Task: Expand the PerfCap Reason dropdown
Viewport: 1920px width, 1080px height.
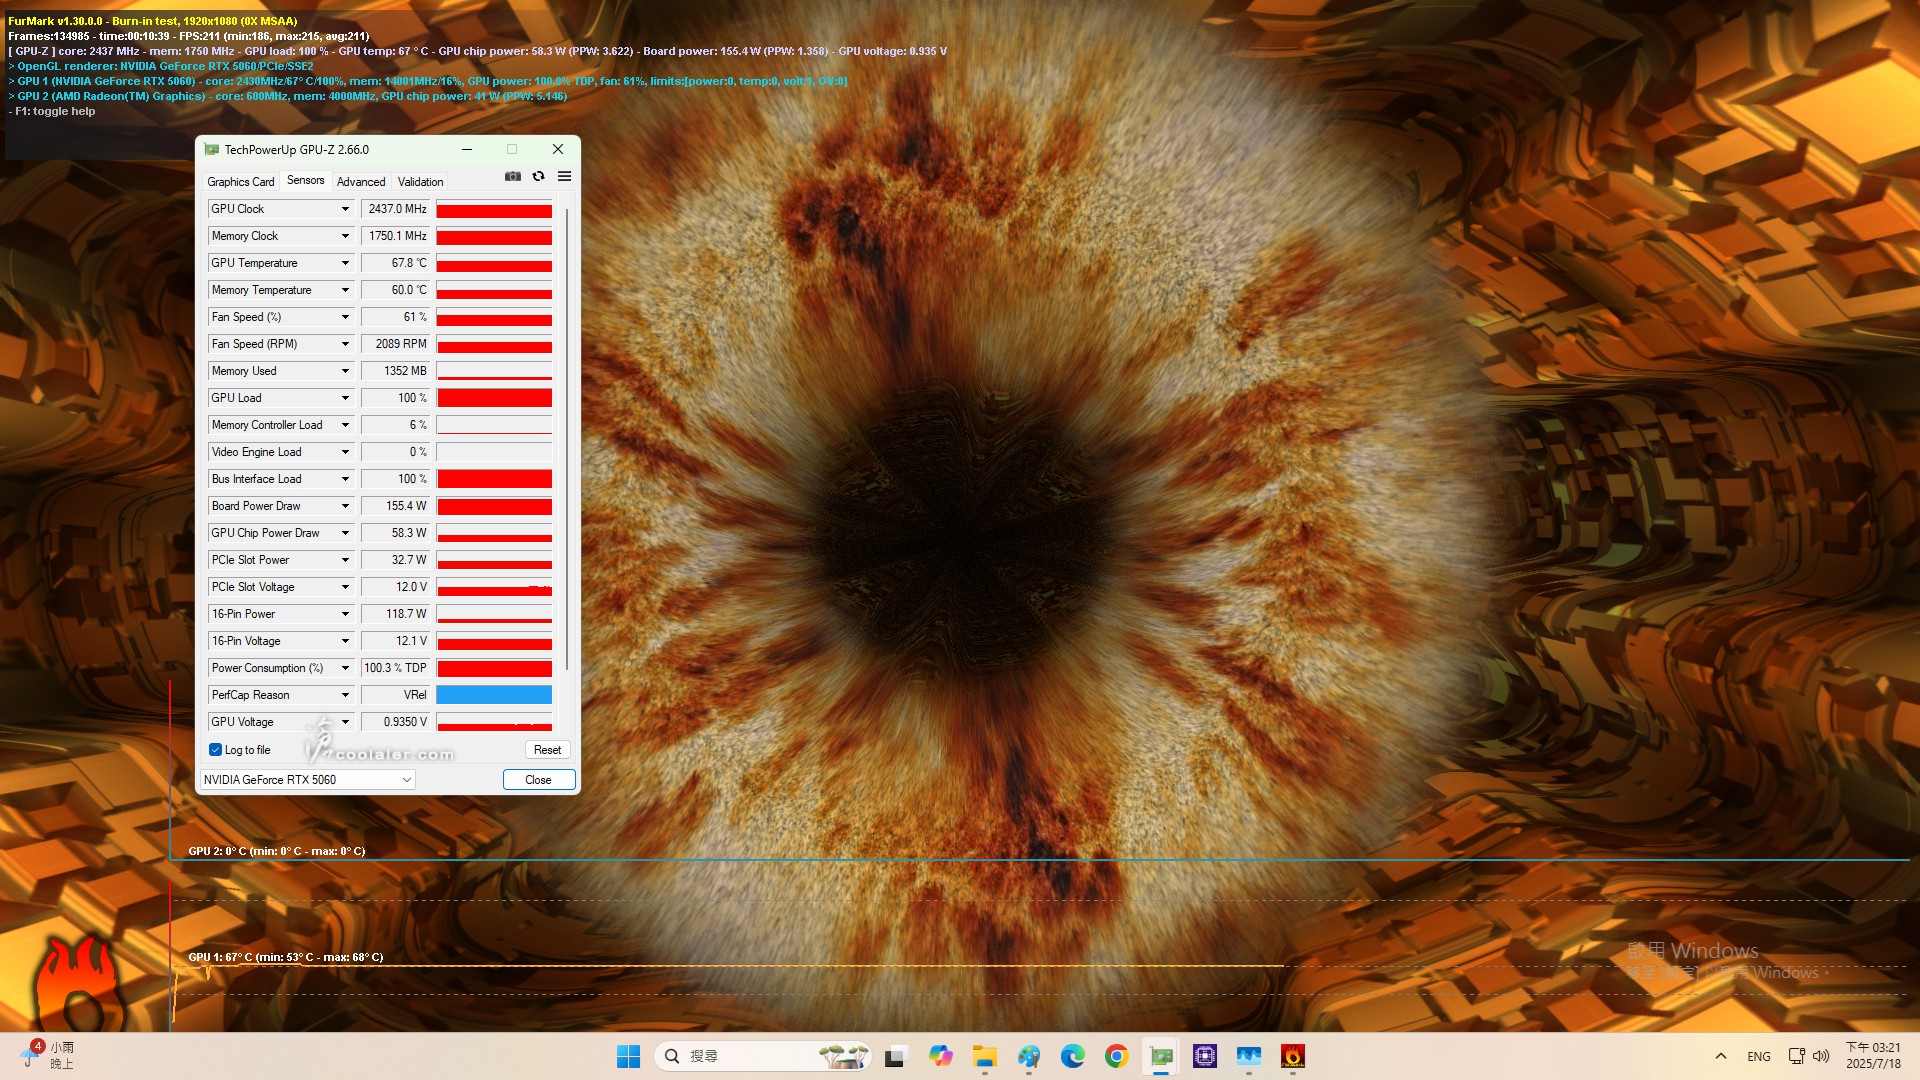Action: (x=345, y=695)
